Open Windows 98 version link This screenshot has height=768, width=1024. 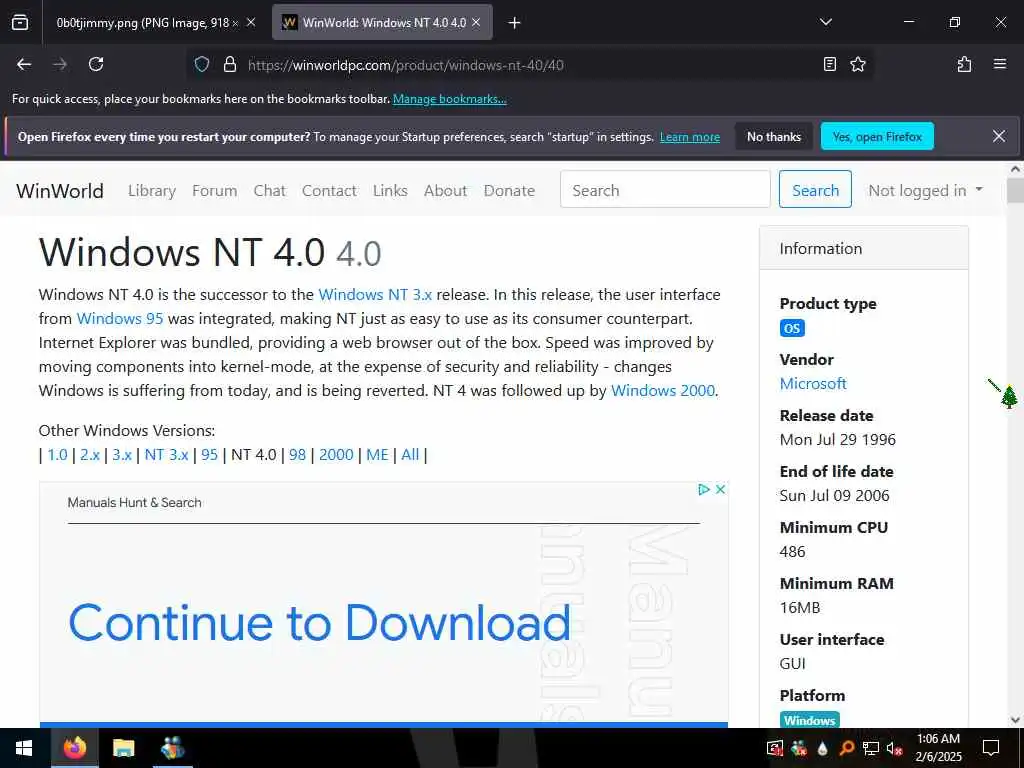[297, 455]
